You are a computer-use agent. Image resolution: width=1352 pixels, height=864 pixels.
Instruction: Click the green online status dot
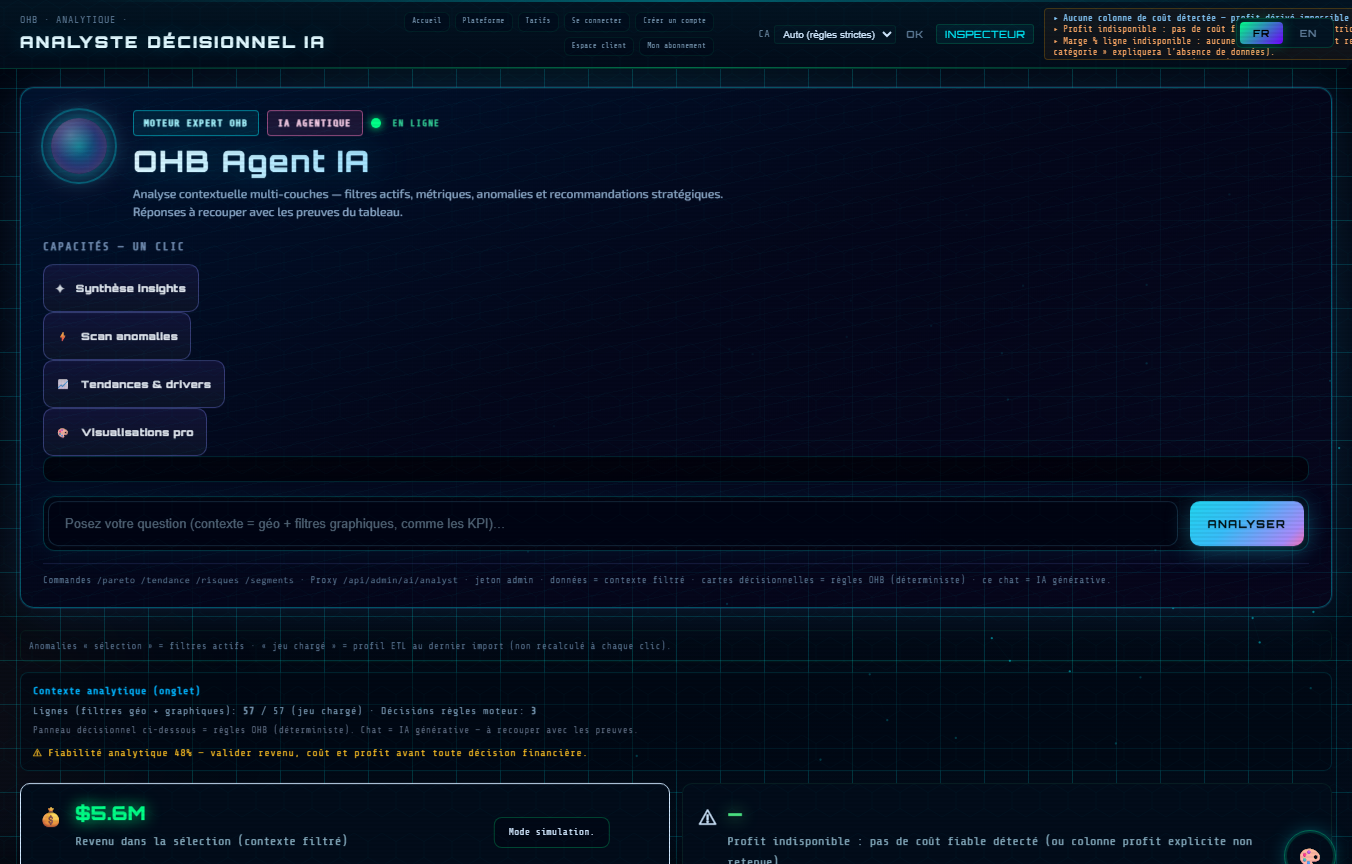click(x=376, y=123)
